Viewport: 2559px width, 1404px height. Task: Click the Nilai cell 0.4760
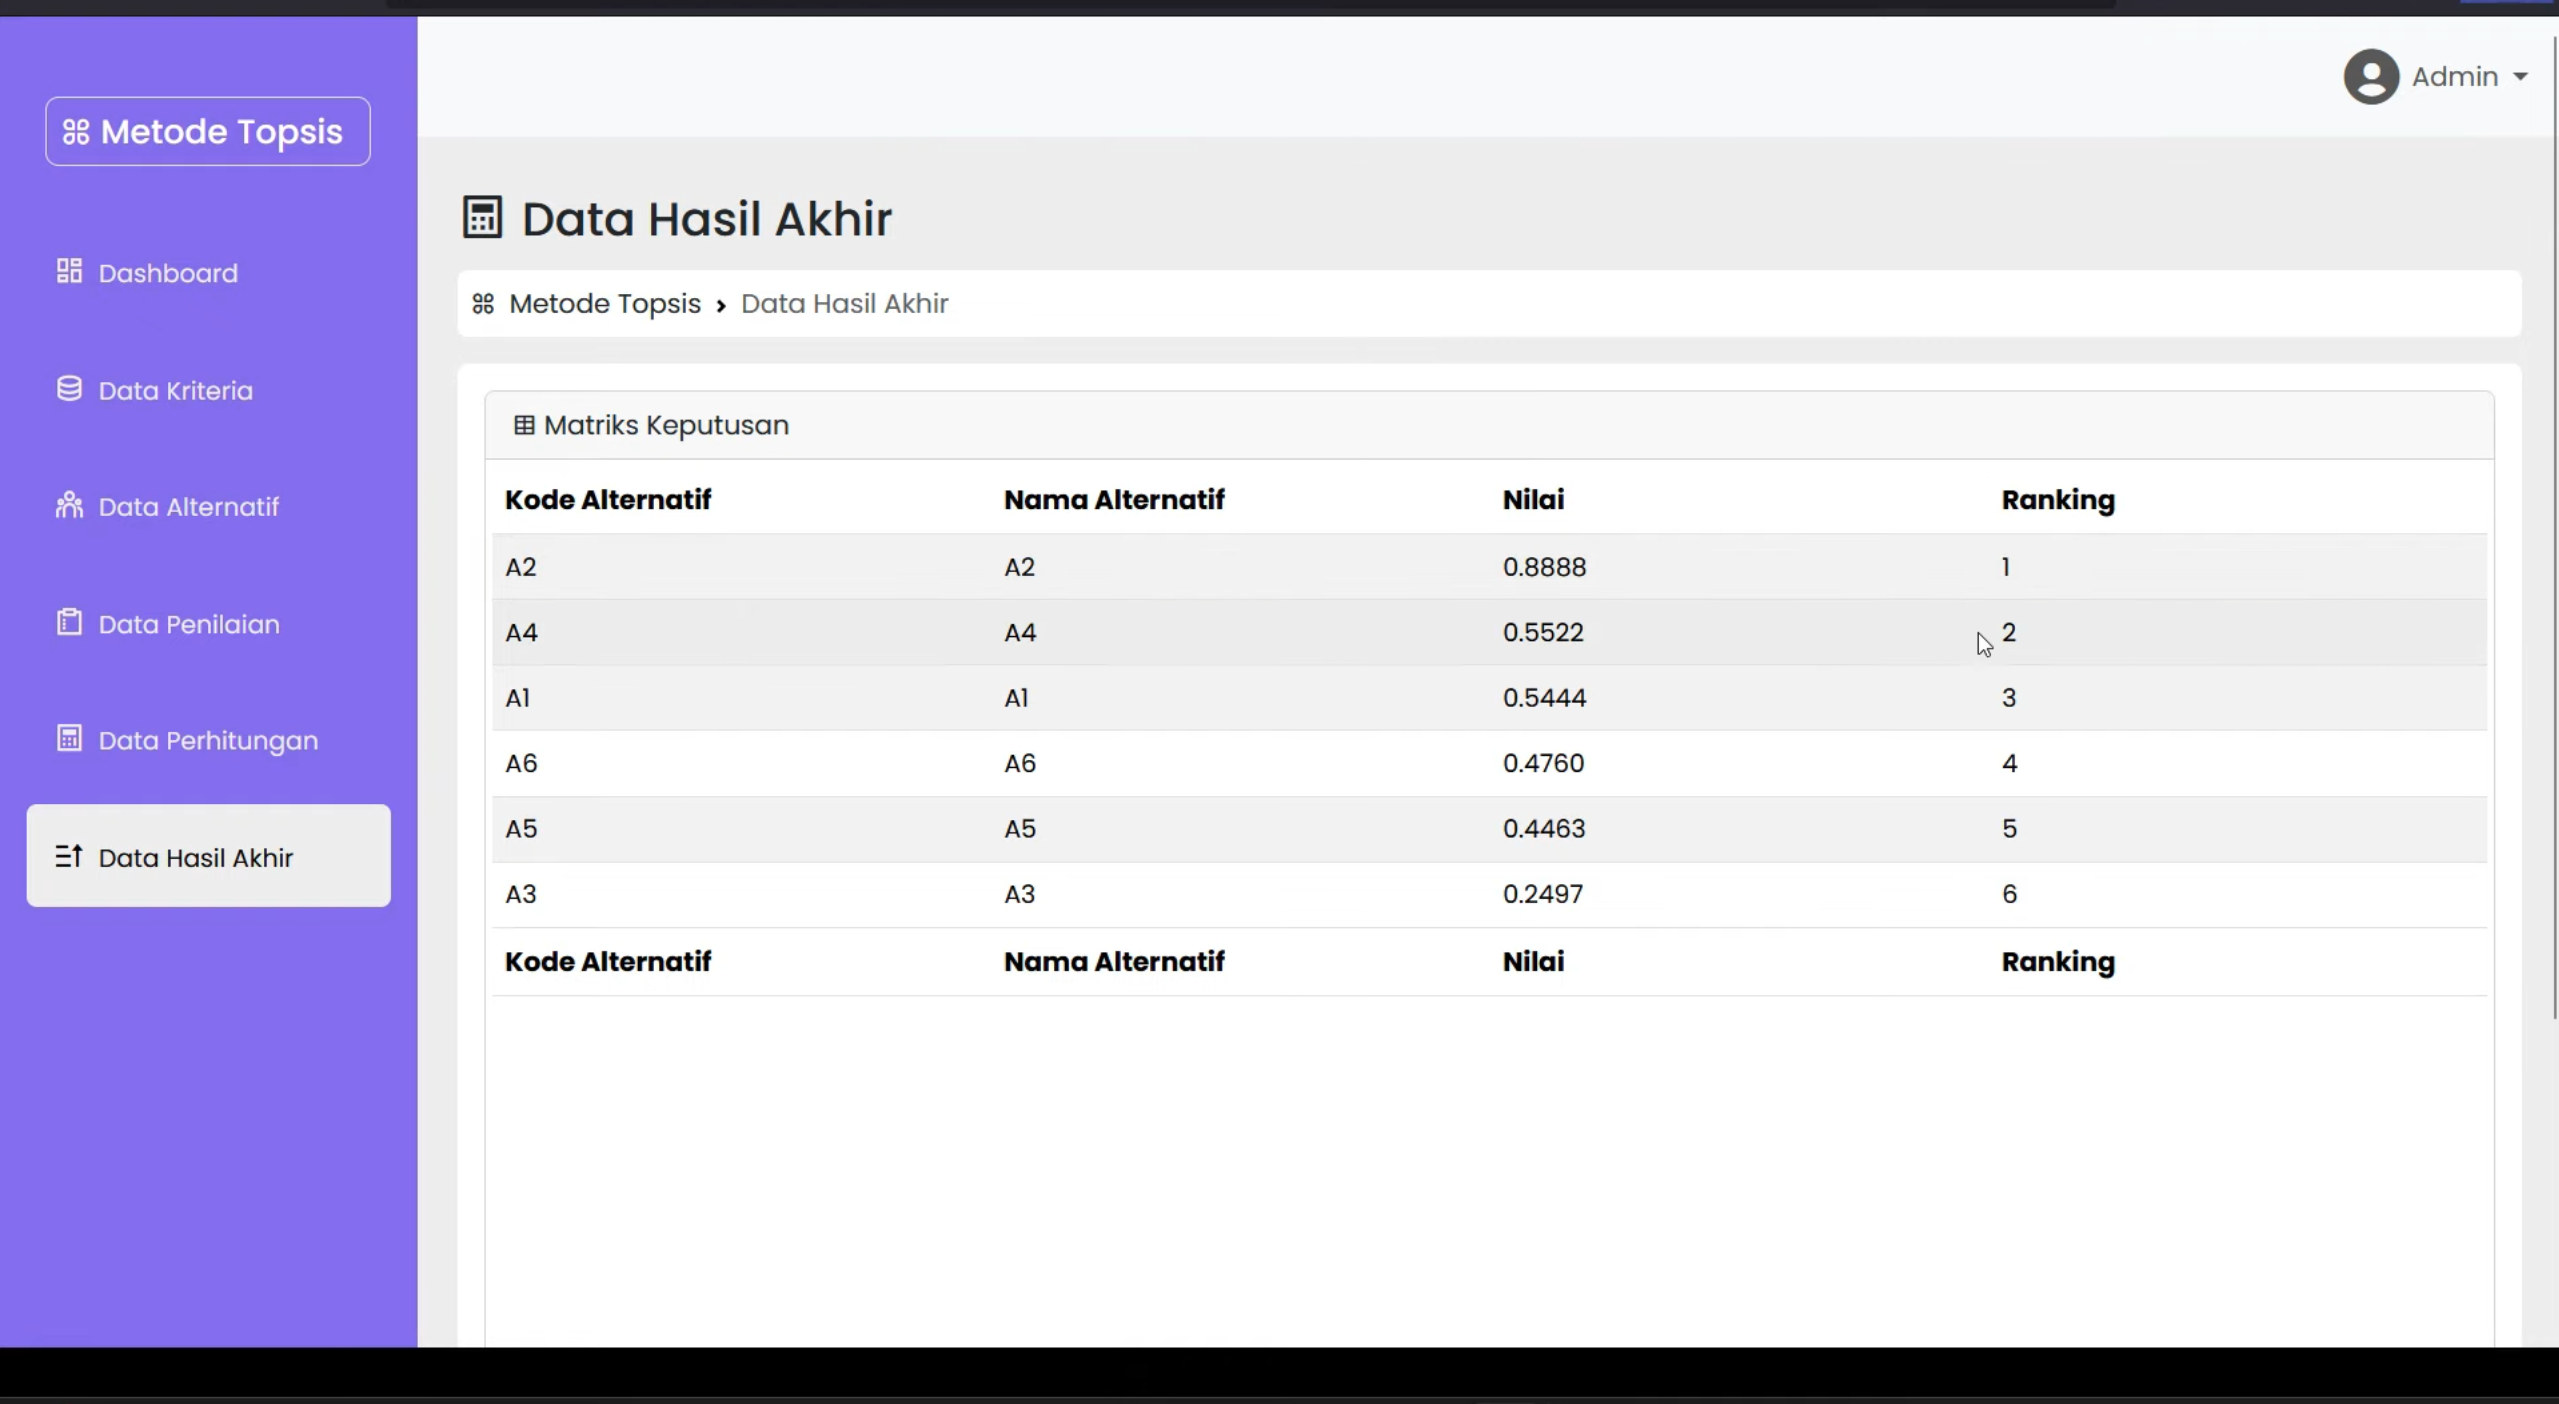[x=1543, y=763]
